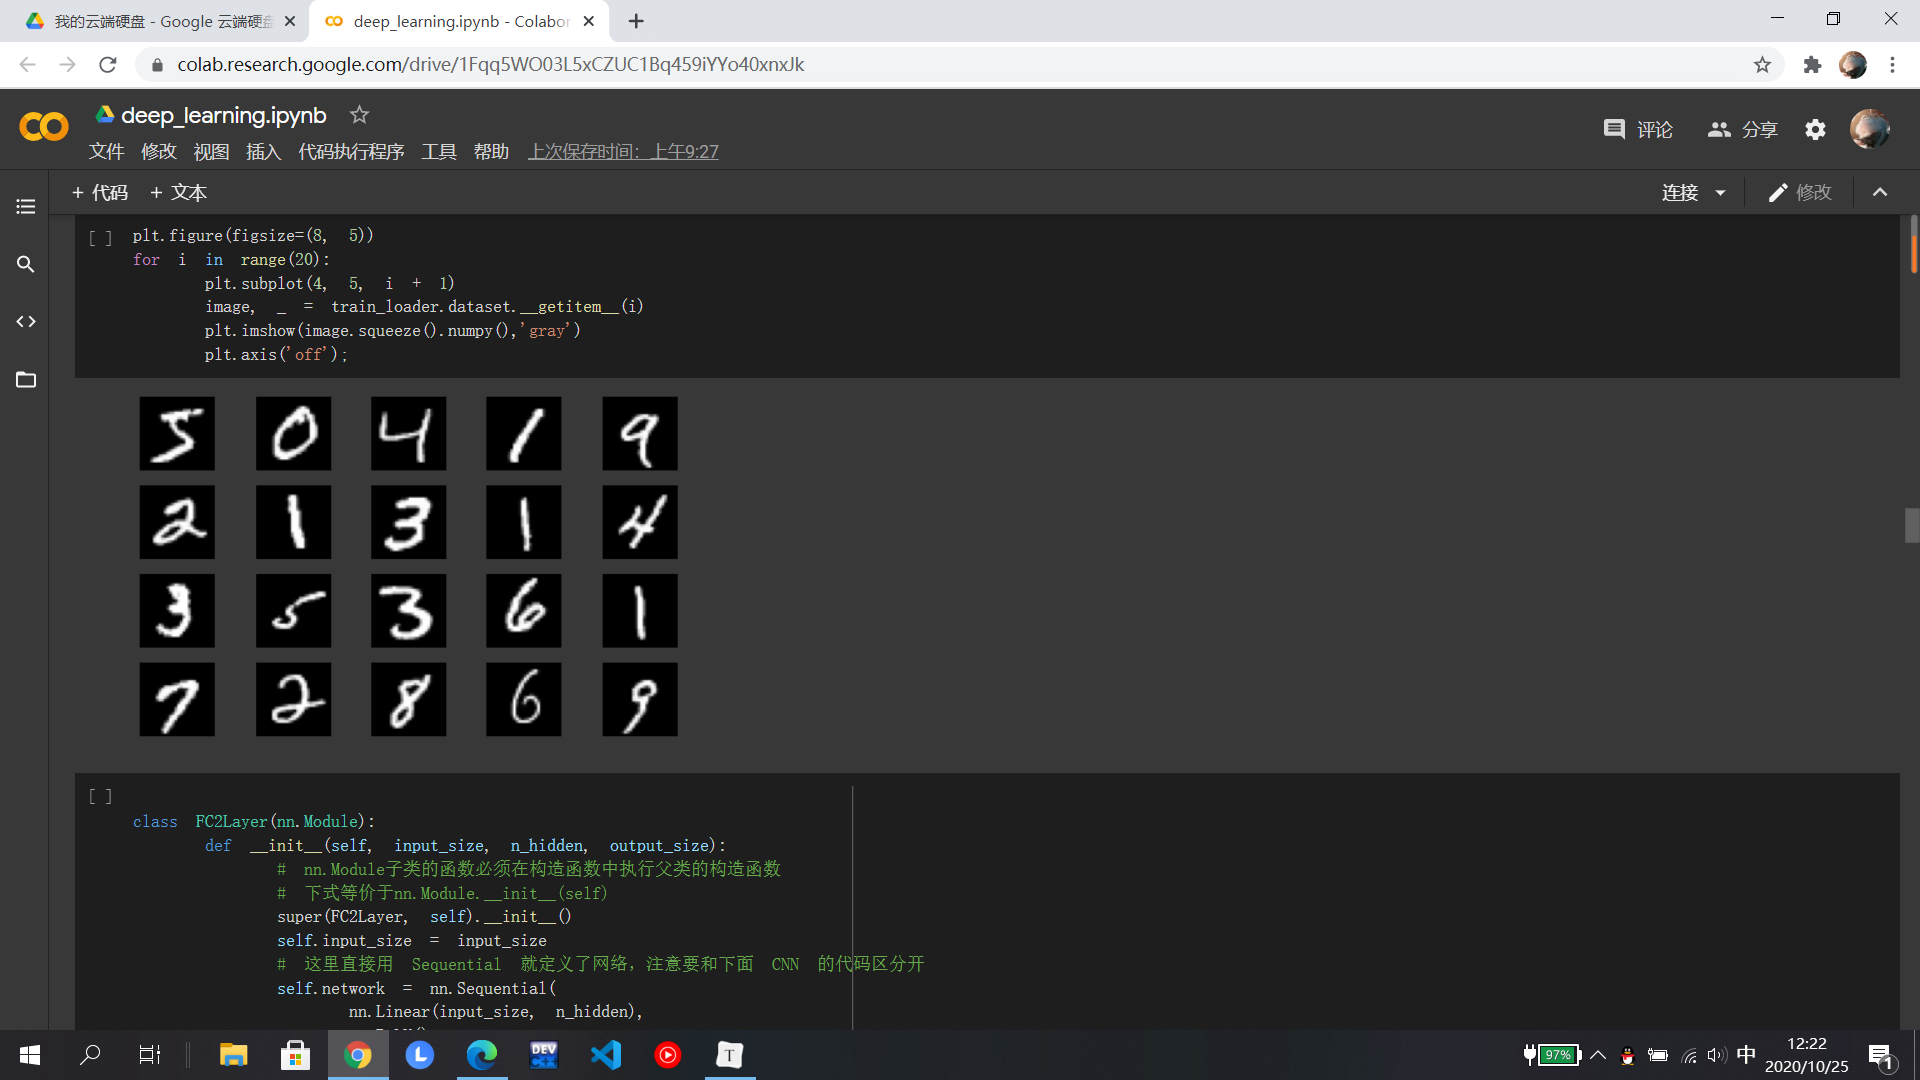Image resolution: width=1920 pixels, height=1080 pixels.
Task: Open the code snippets sidebar icon
Action: tap(26, 322)
